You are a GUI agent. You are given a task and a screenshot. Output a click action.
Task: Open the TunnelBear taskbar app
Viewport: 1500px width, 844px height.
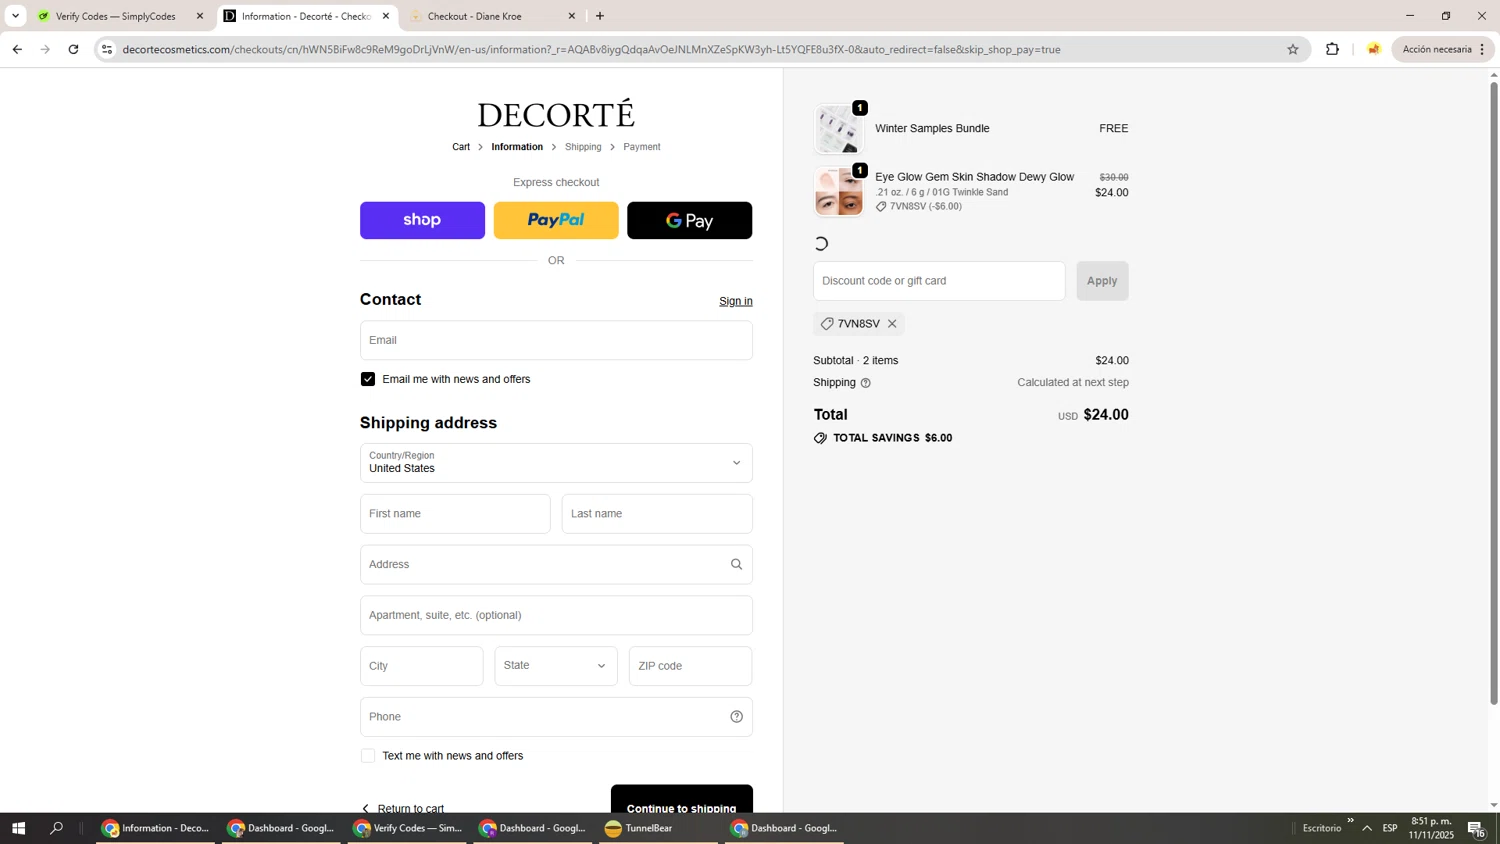(x=659, y=828)
